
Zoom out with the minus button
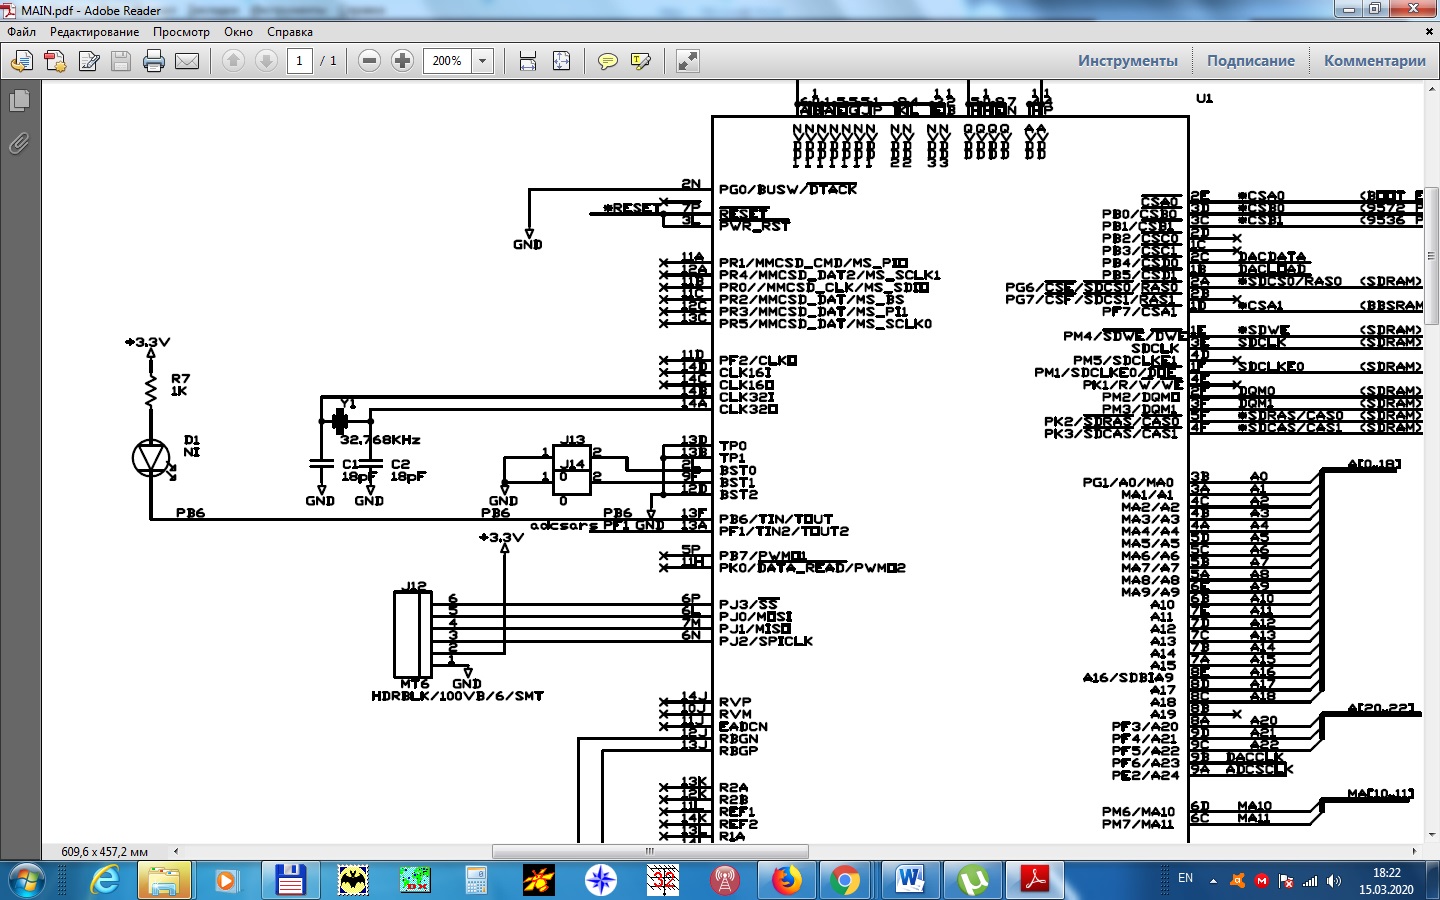tap(369, 61)
